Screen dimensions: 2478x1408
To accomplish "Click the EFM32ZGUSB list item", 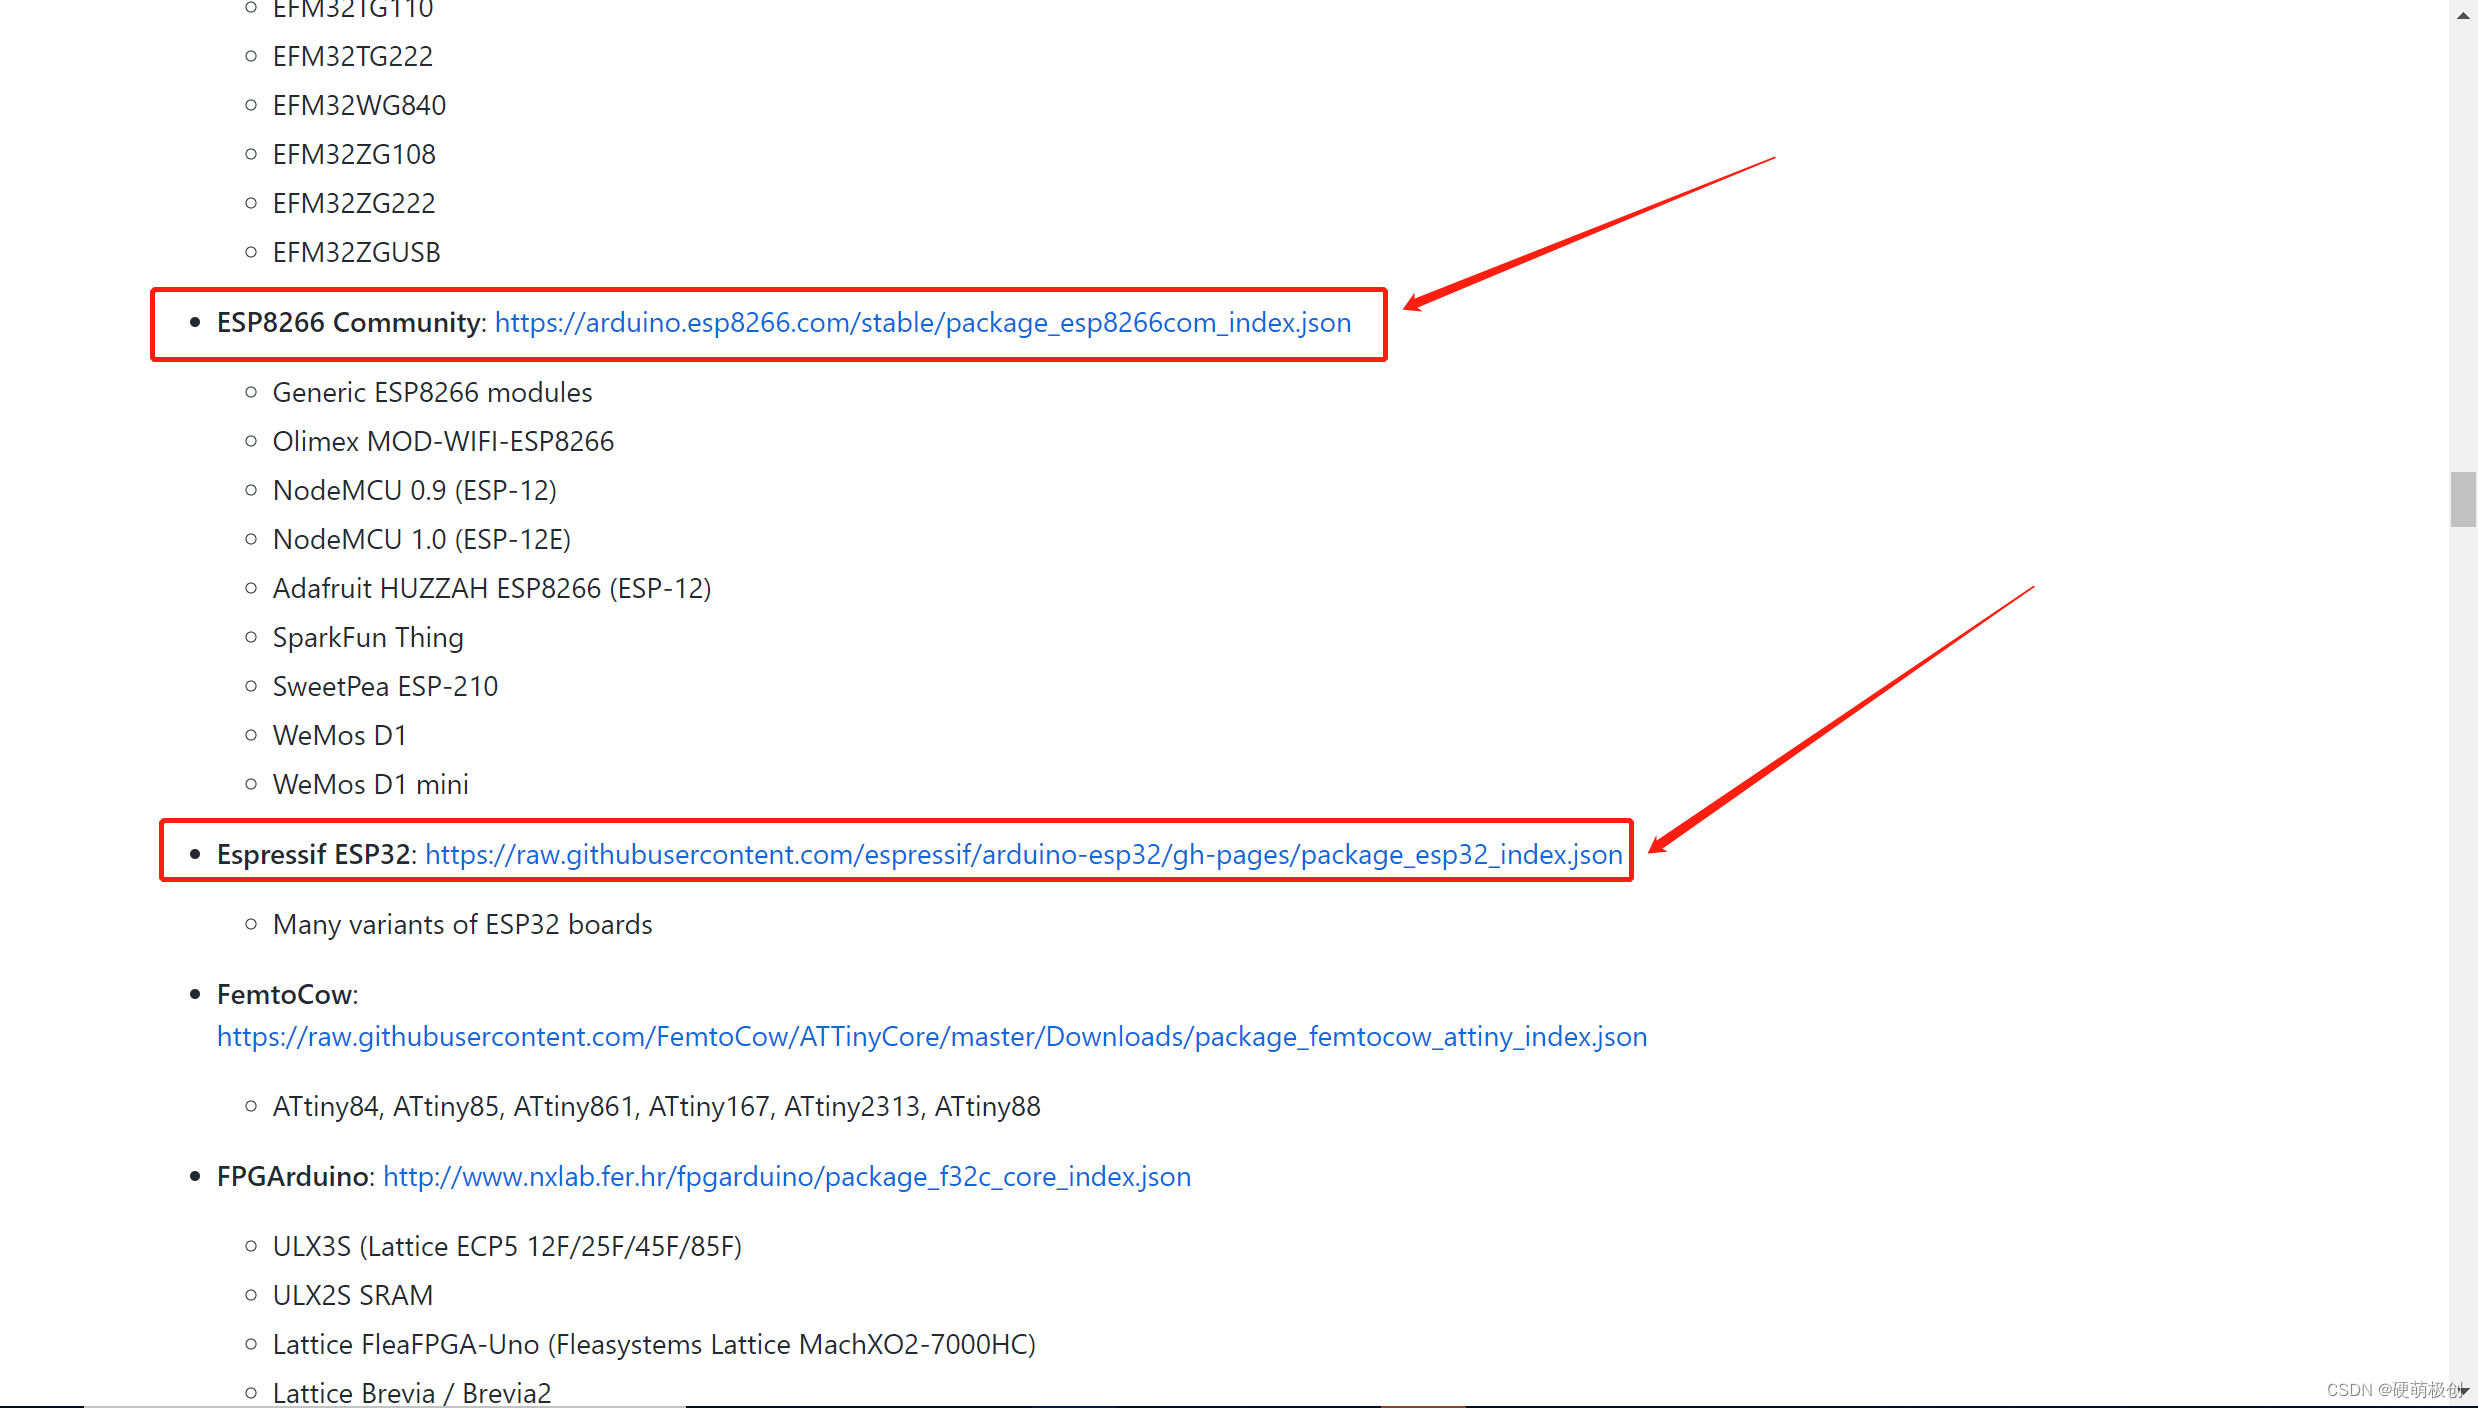I will click(356, 253).
